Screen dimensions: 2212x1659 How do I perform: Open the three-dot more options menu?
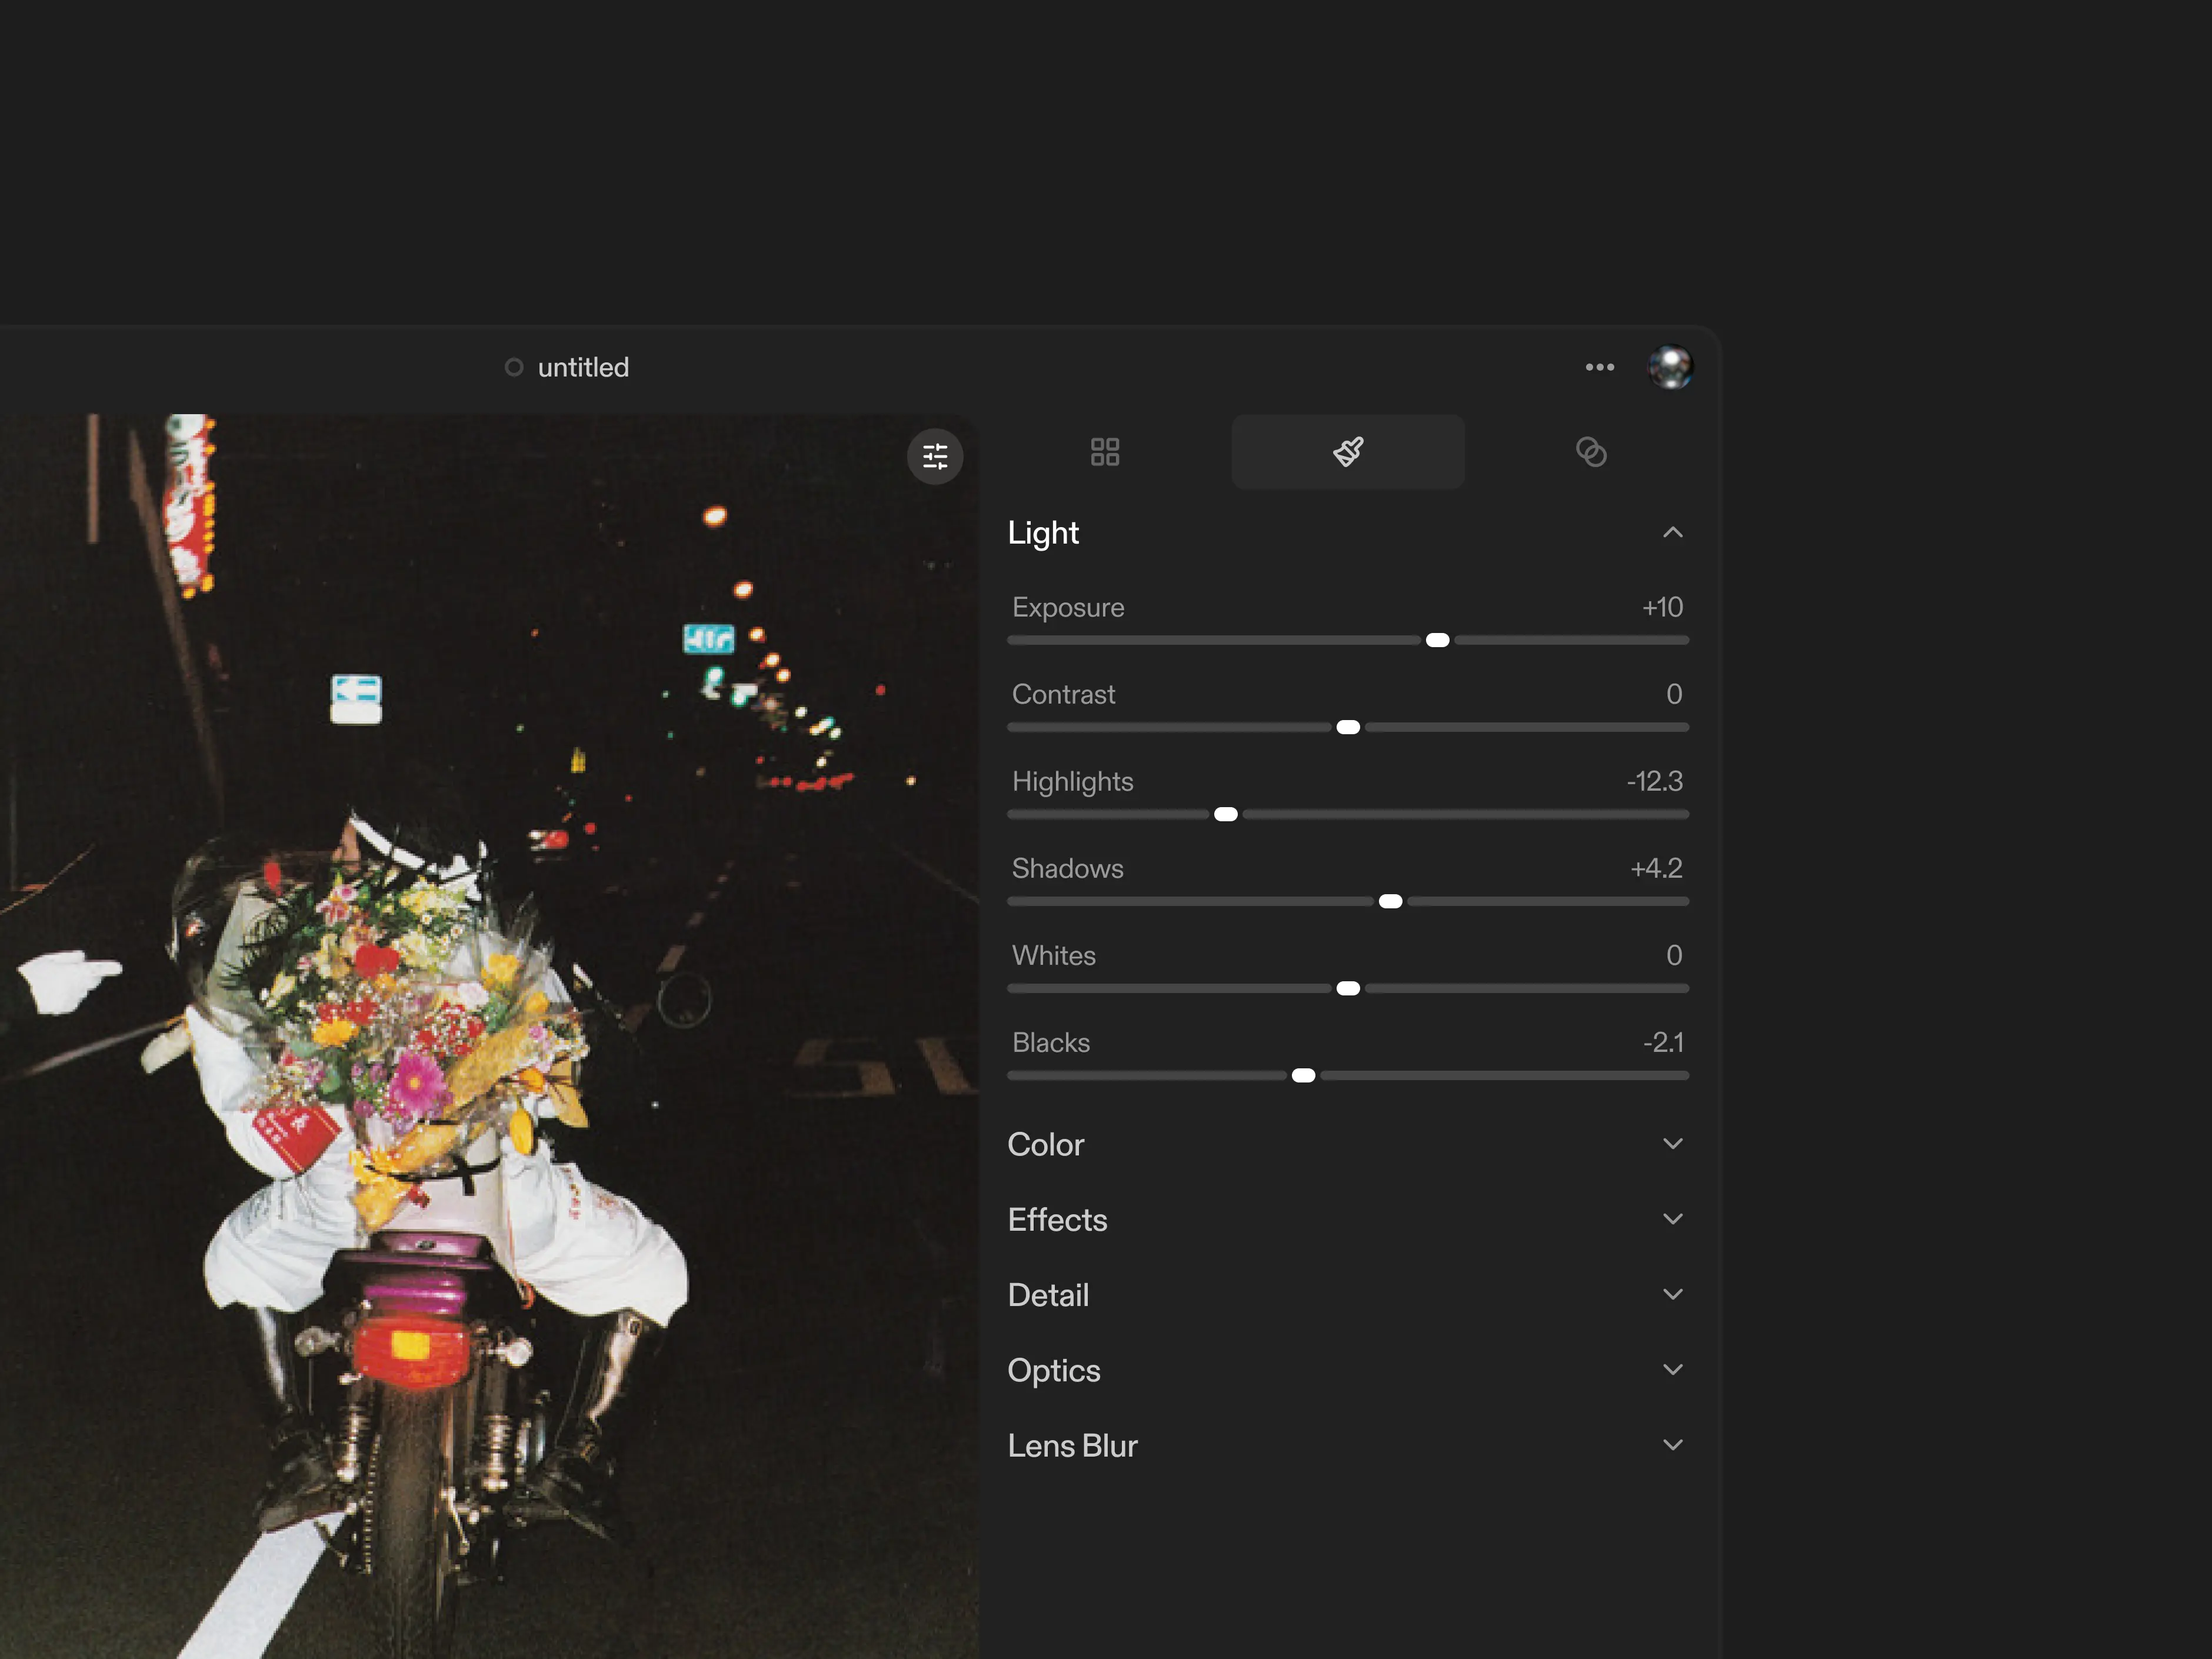1599,367
